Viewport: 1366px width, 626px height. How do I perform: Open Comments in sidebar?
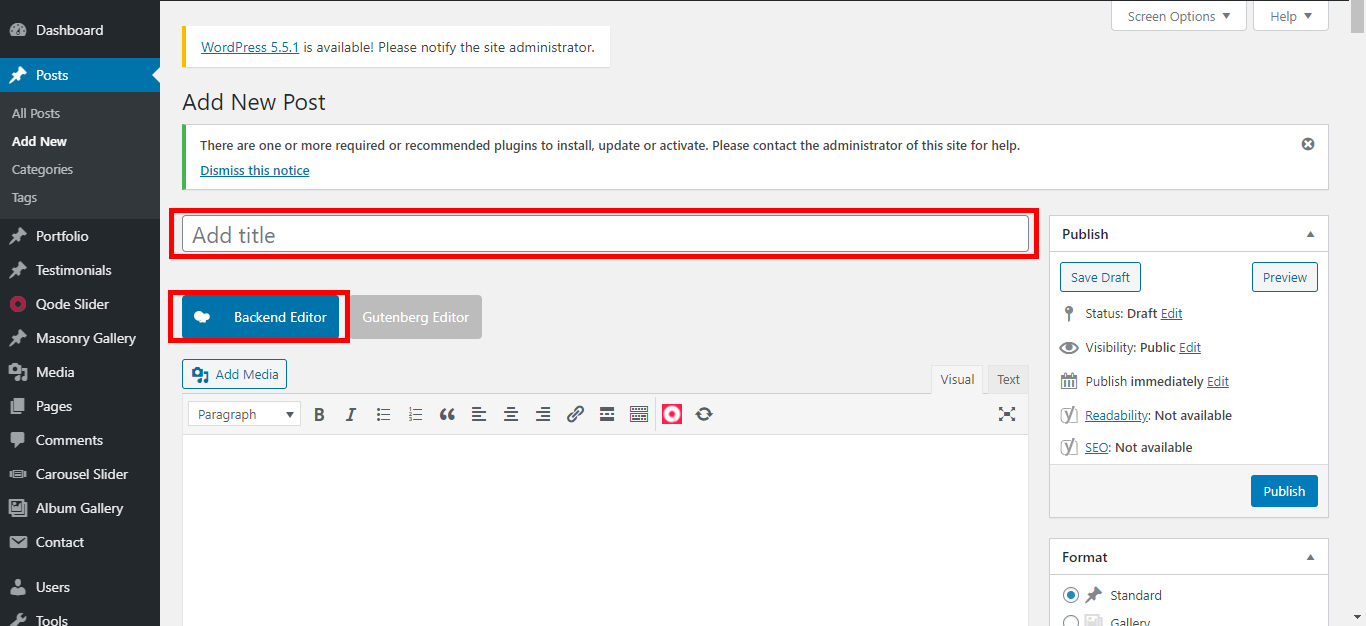pyautogui.click(x=80, y=440)
